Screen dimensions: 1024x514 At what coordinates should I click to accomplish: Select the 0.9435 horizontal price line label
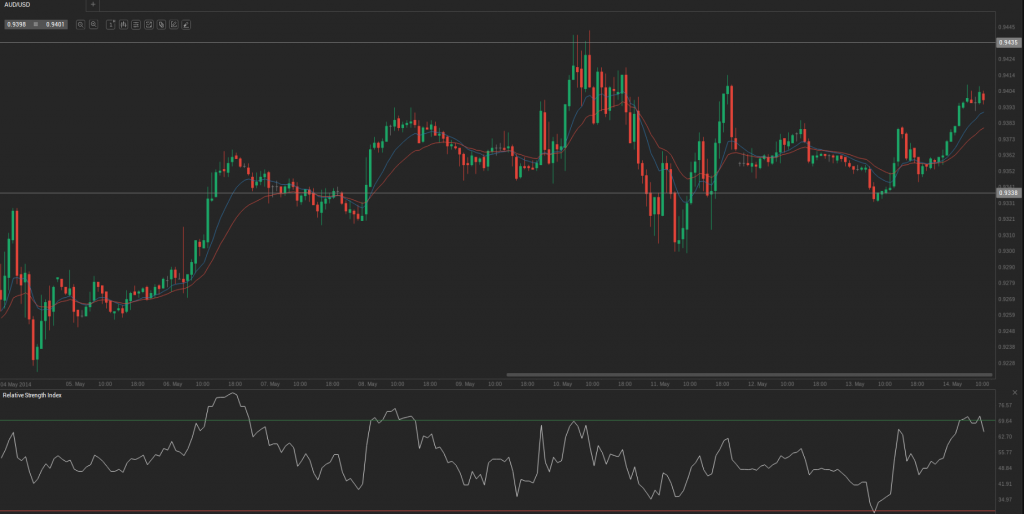[1008, 42]
